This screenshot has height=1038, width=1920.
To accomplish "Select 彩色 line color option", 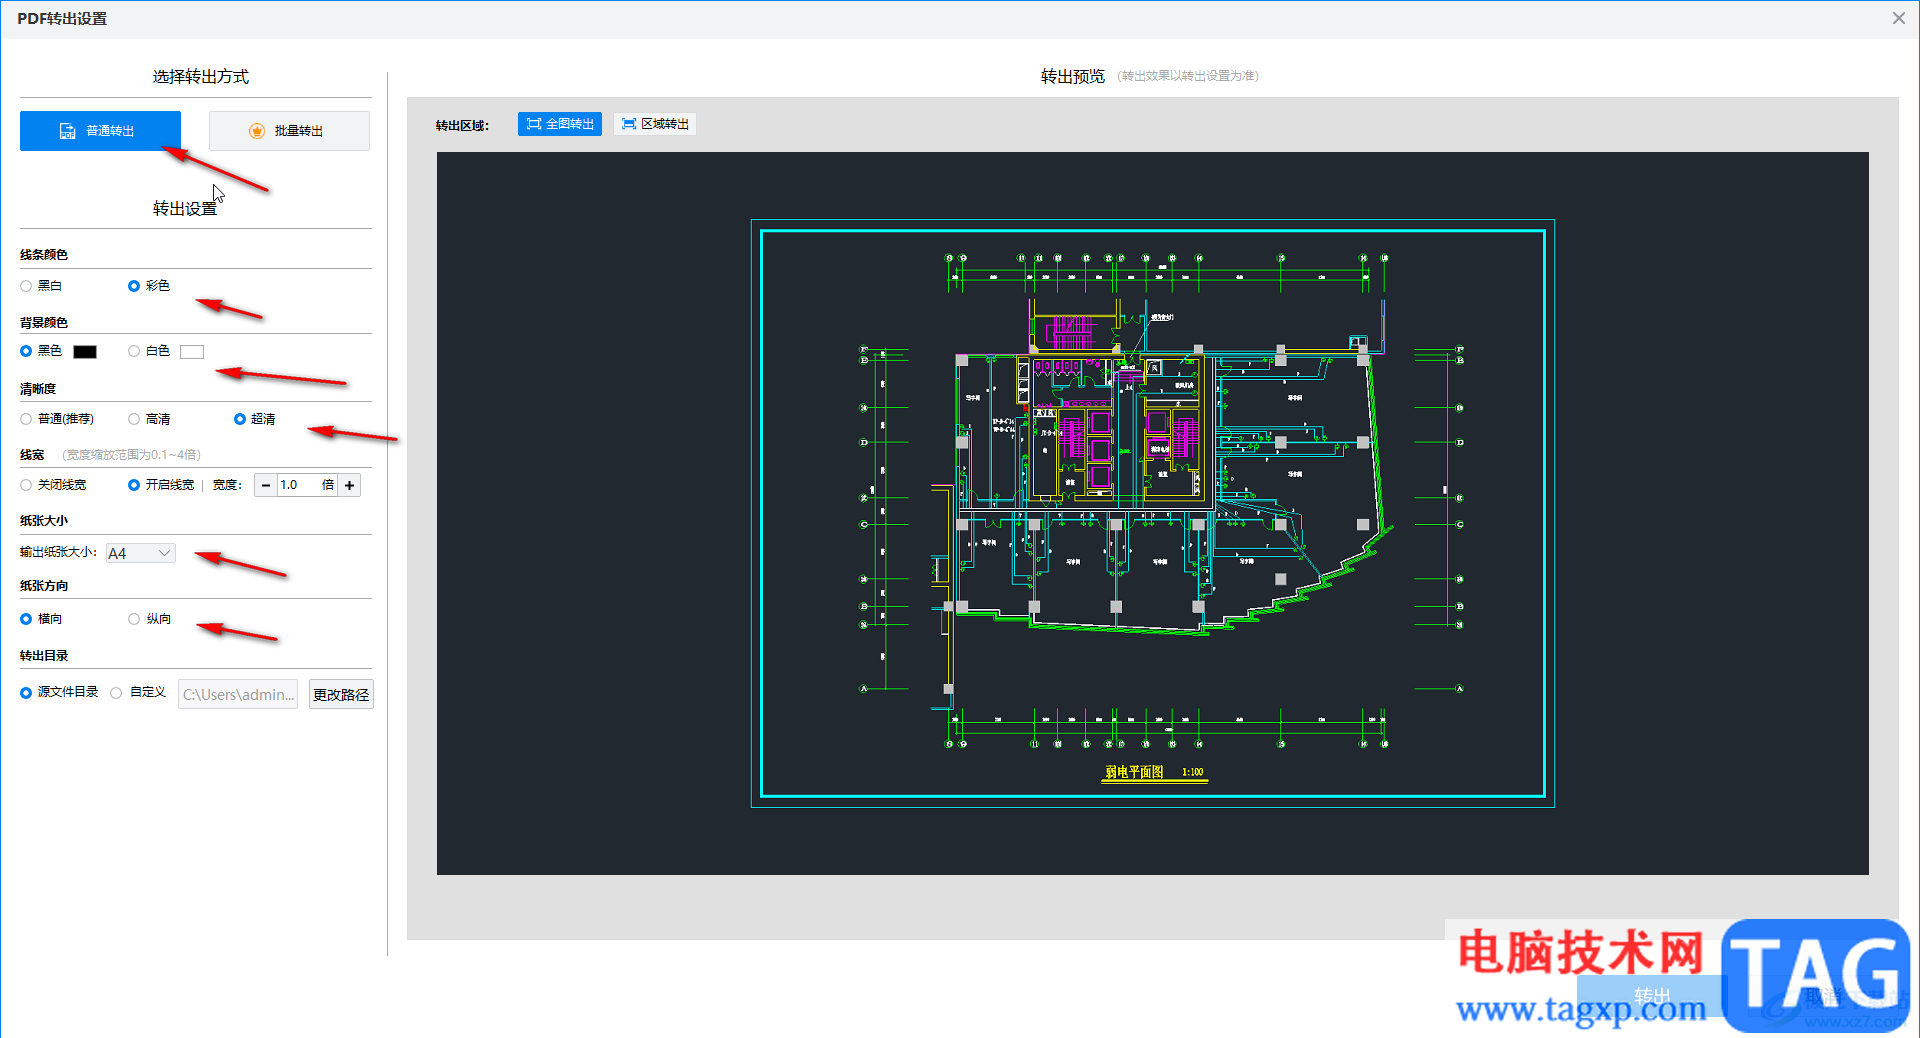I will (x=134, y=286).
